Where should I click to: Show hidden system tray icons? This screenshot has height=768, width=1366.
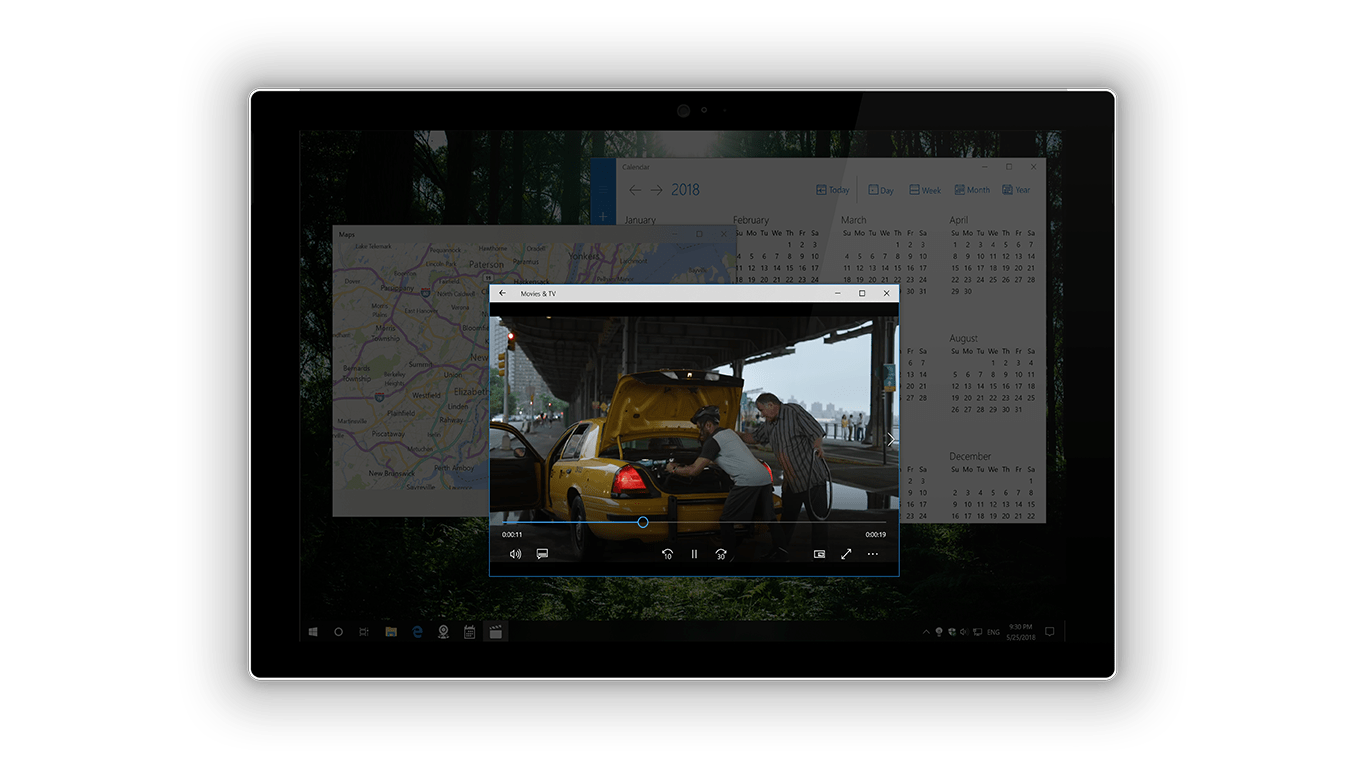tap(926, 632)
